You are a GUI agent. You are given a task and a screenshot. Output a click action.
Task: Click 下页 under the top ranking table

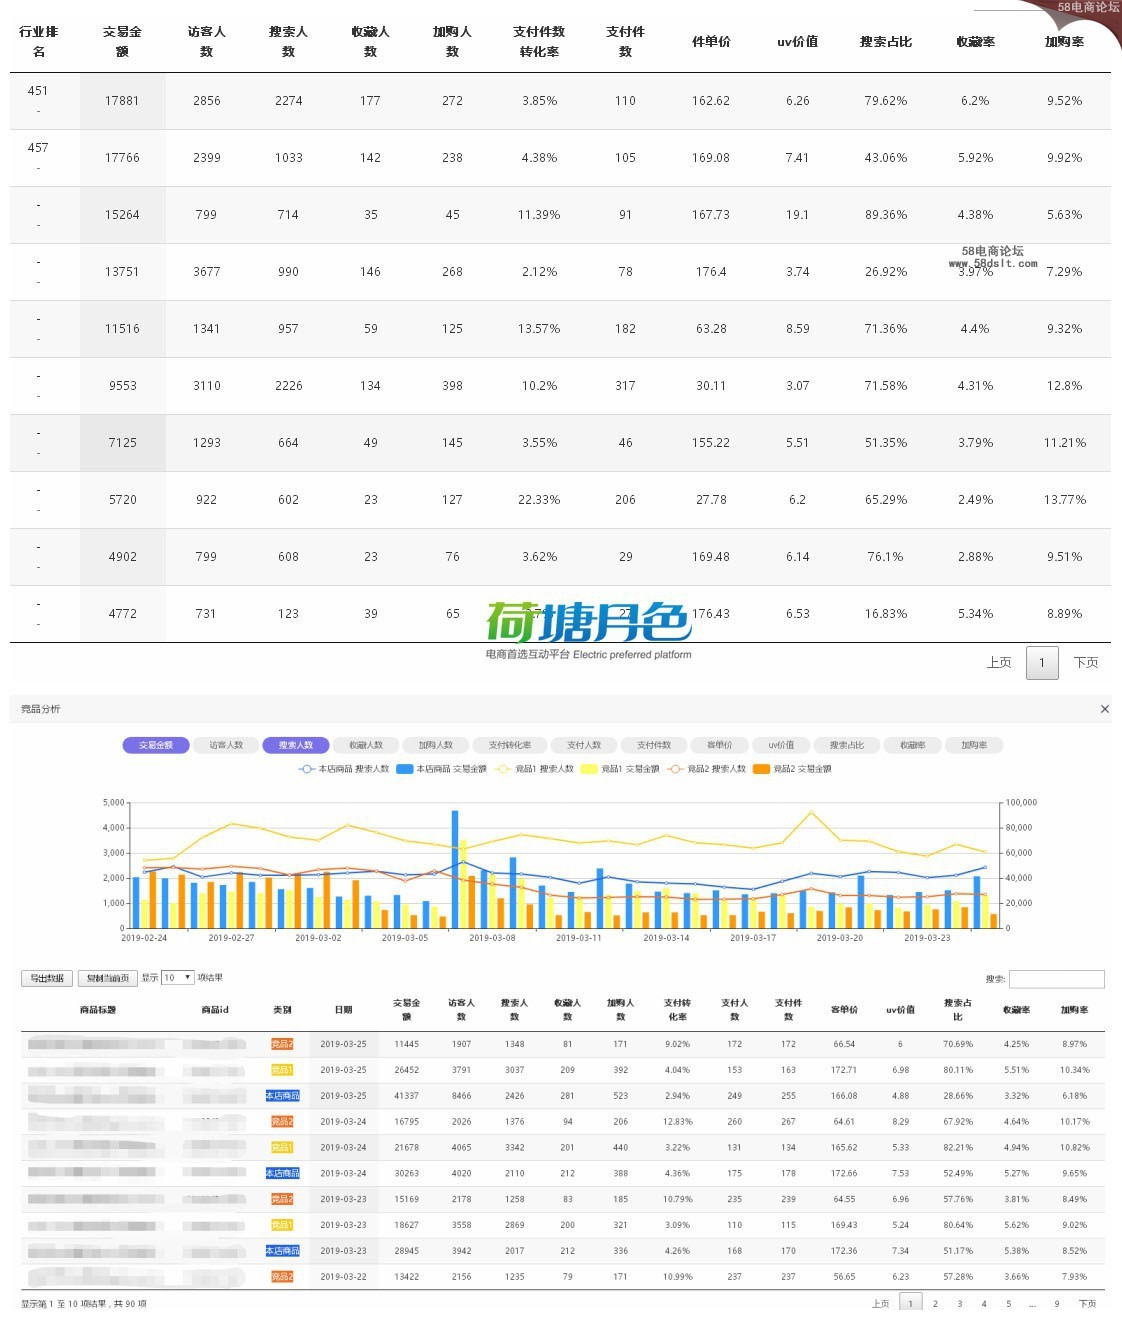[1086, 662]
